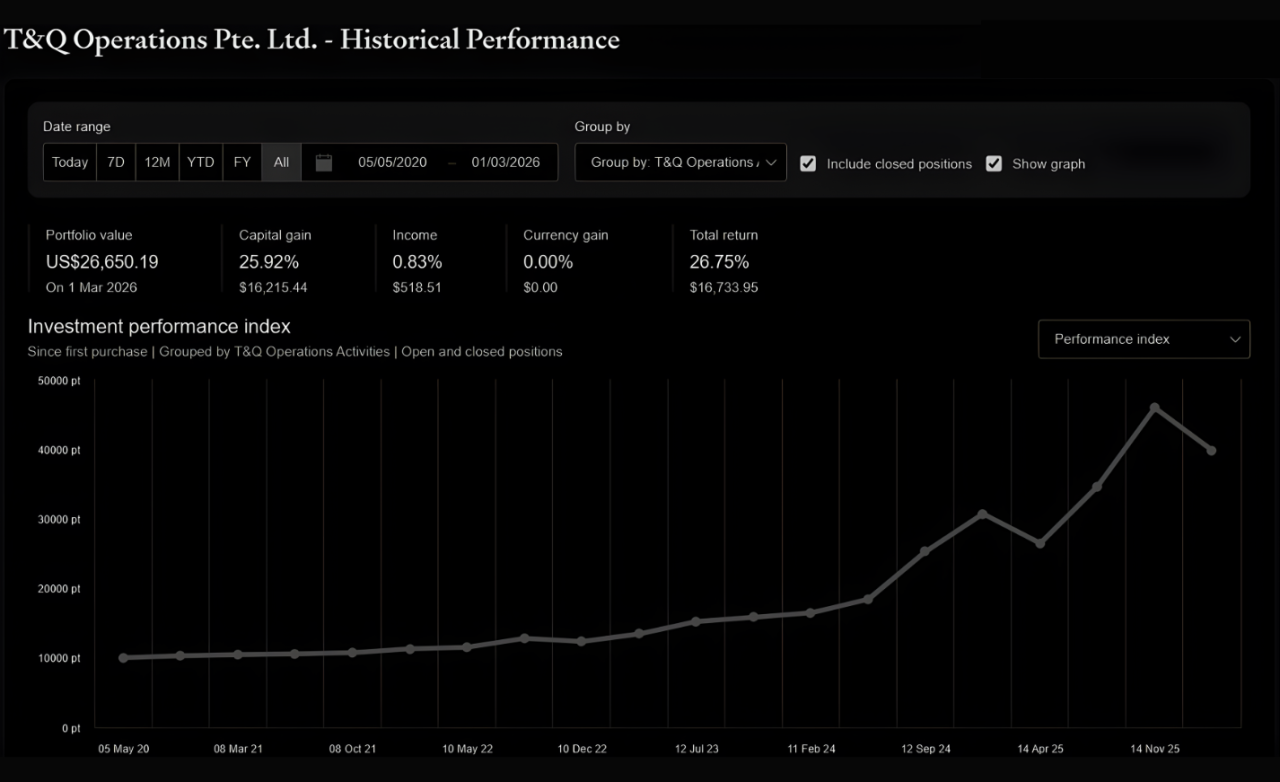The height and width of the screenshot is (782, 1280).
Task: Toggle the Show graph checkbox
Action: coord(994,164)
